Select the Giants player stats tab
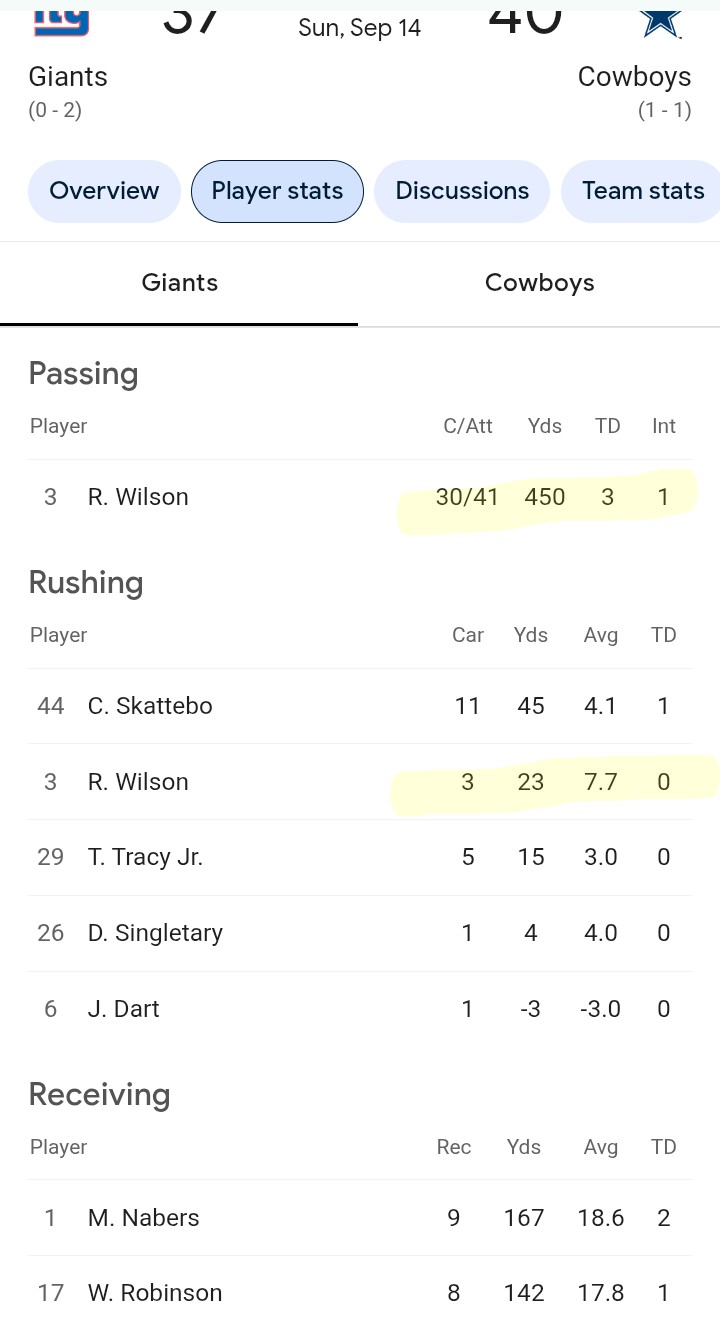This screenshot has height=1330, width=720. (x=180, y=283)
